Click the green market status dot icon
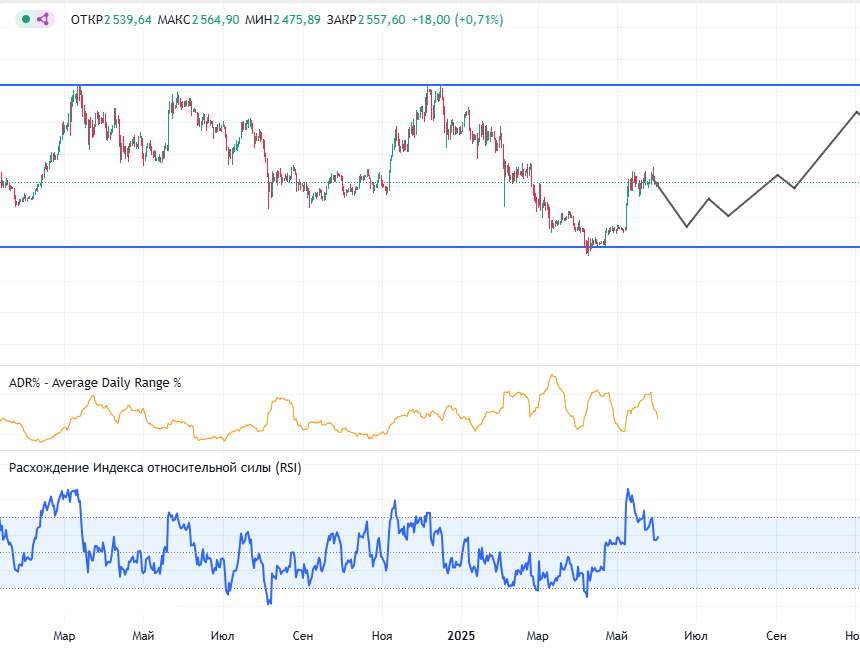 (x=26, y=20)
